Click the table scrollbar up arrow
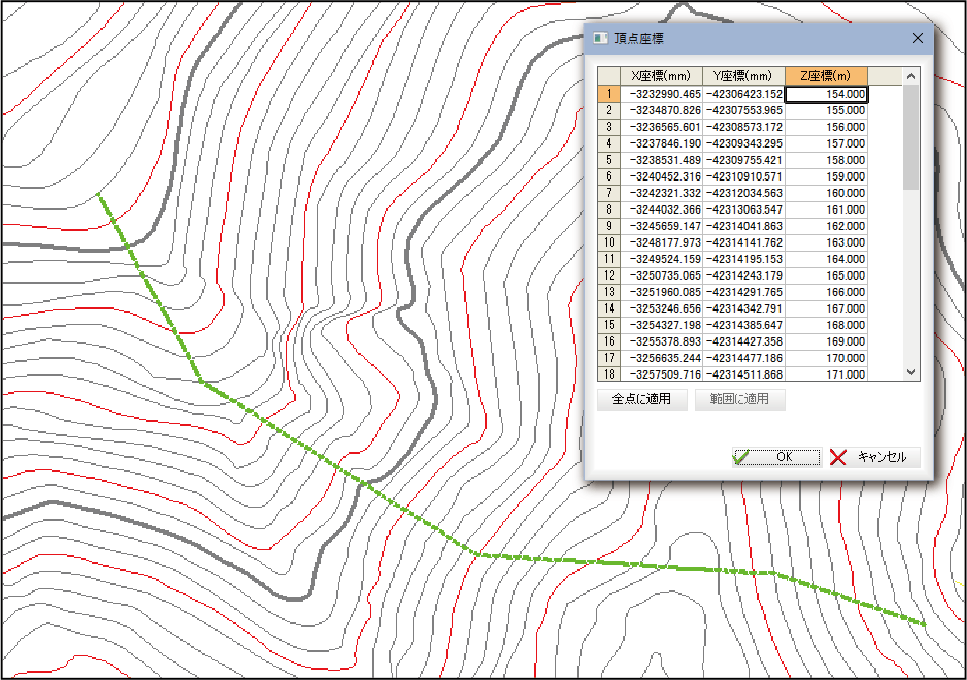 [911, 76]
